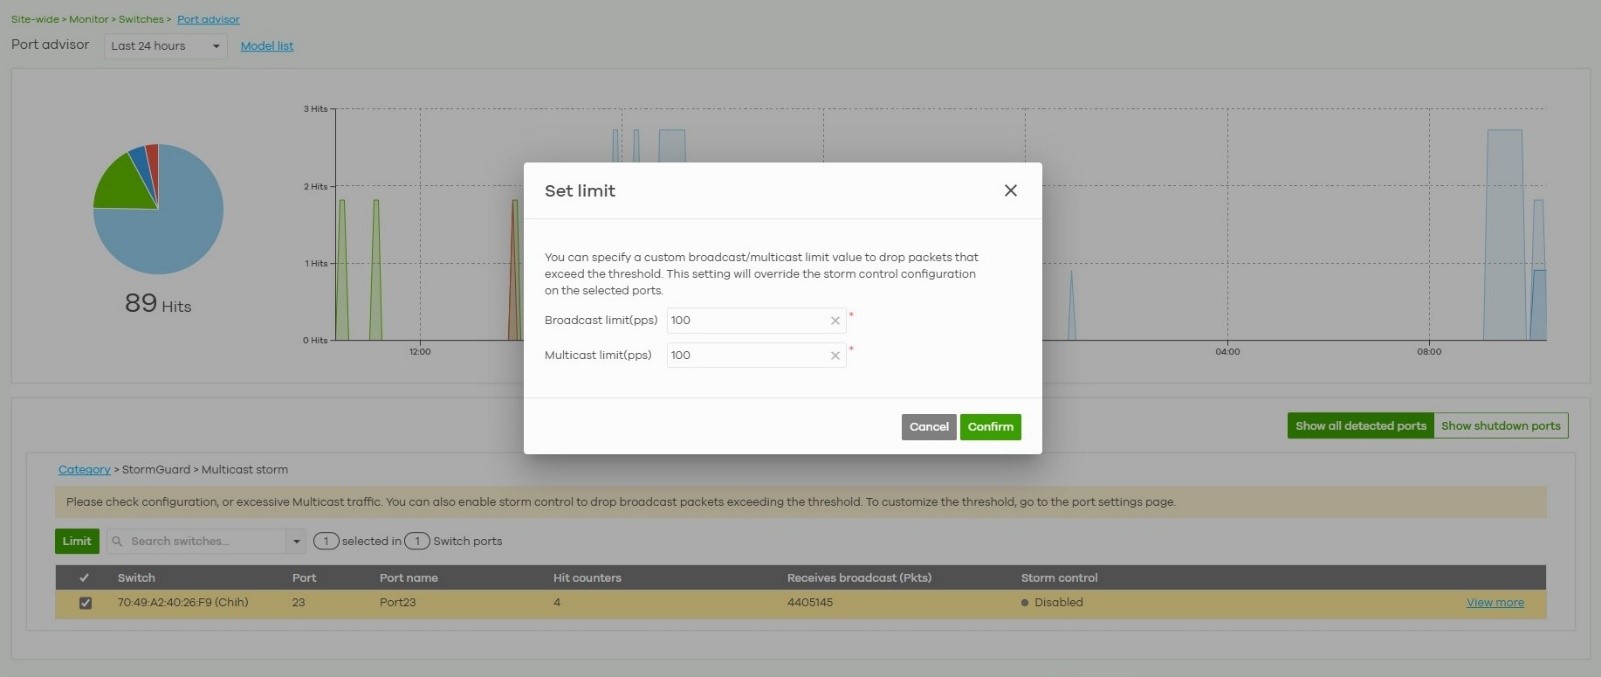
Task: Click the 04:00 time axis label
Action: [1227, 352]
